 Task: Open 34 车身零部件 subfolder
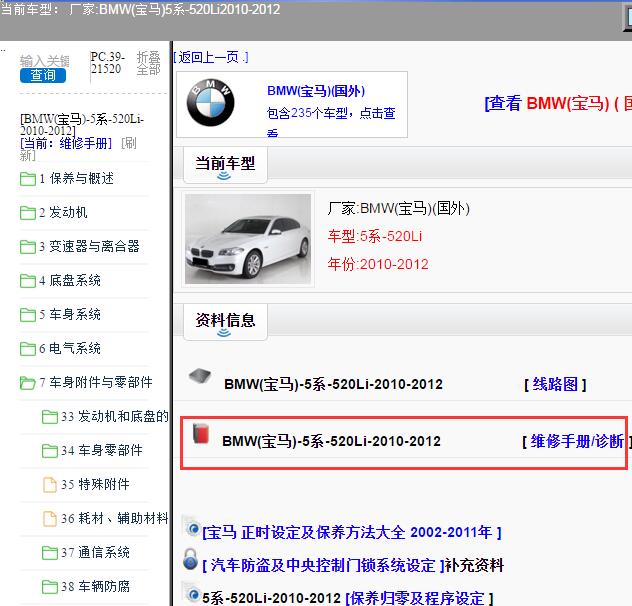pyautogui.click(x=102, y=450)
